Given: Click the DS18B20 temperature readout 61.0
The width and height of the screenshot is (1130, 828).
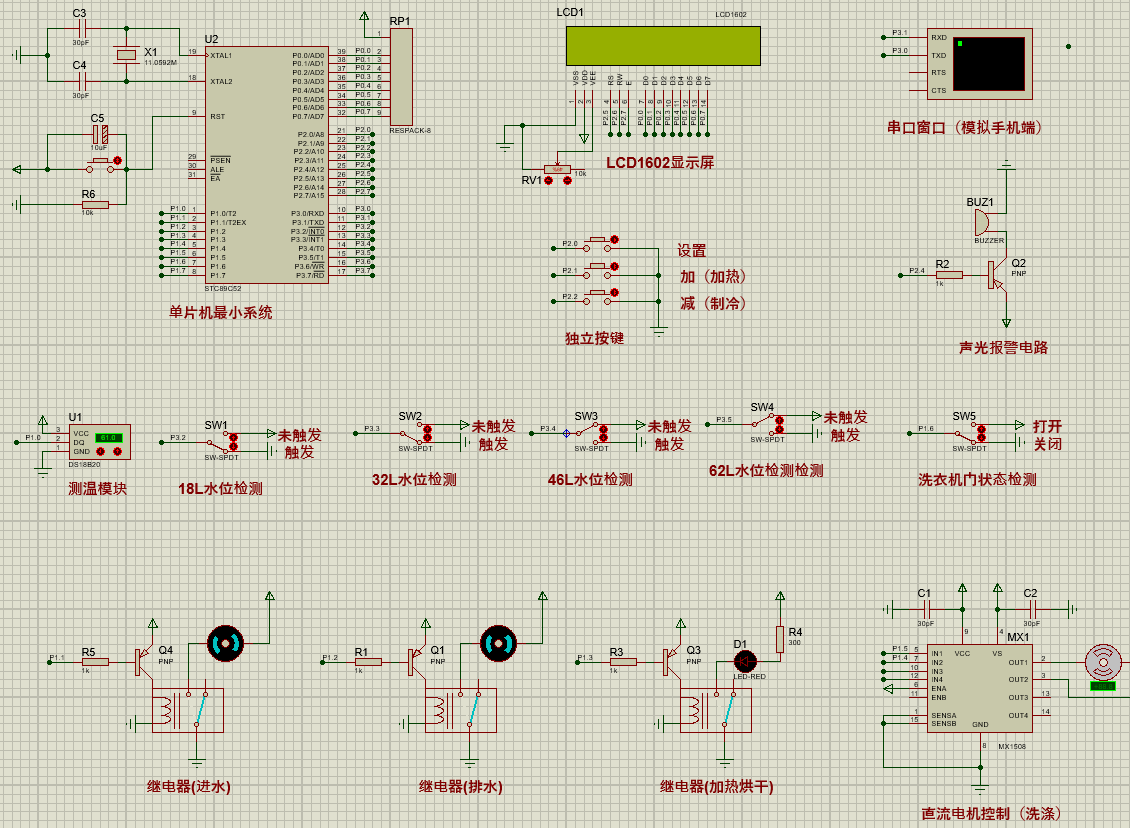Looking at the screenshot, I should pyautogui.click(x=109, y=438).
